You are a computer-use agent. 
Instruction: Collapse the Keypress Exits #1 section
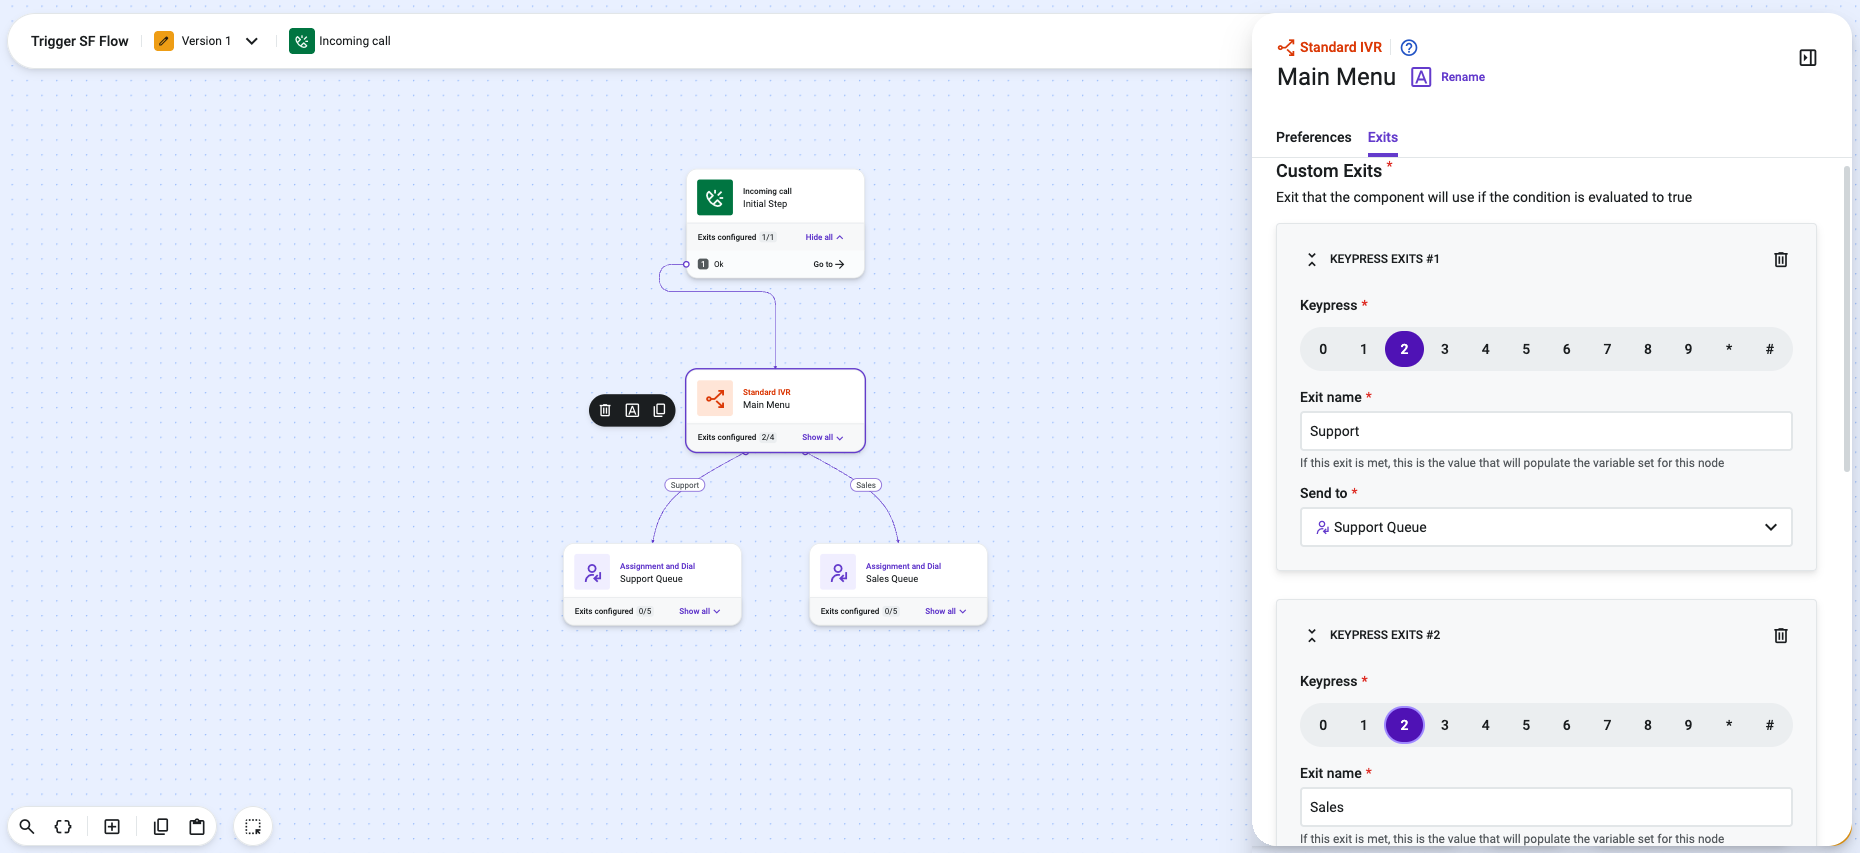tap(1312, 259)
